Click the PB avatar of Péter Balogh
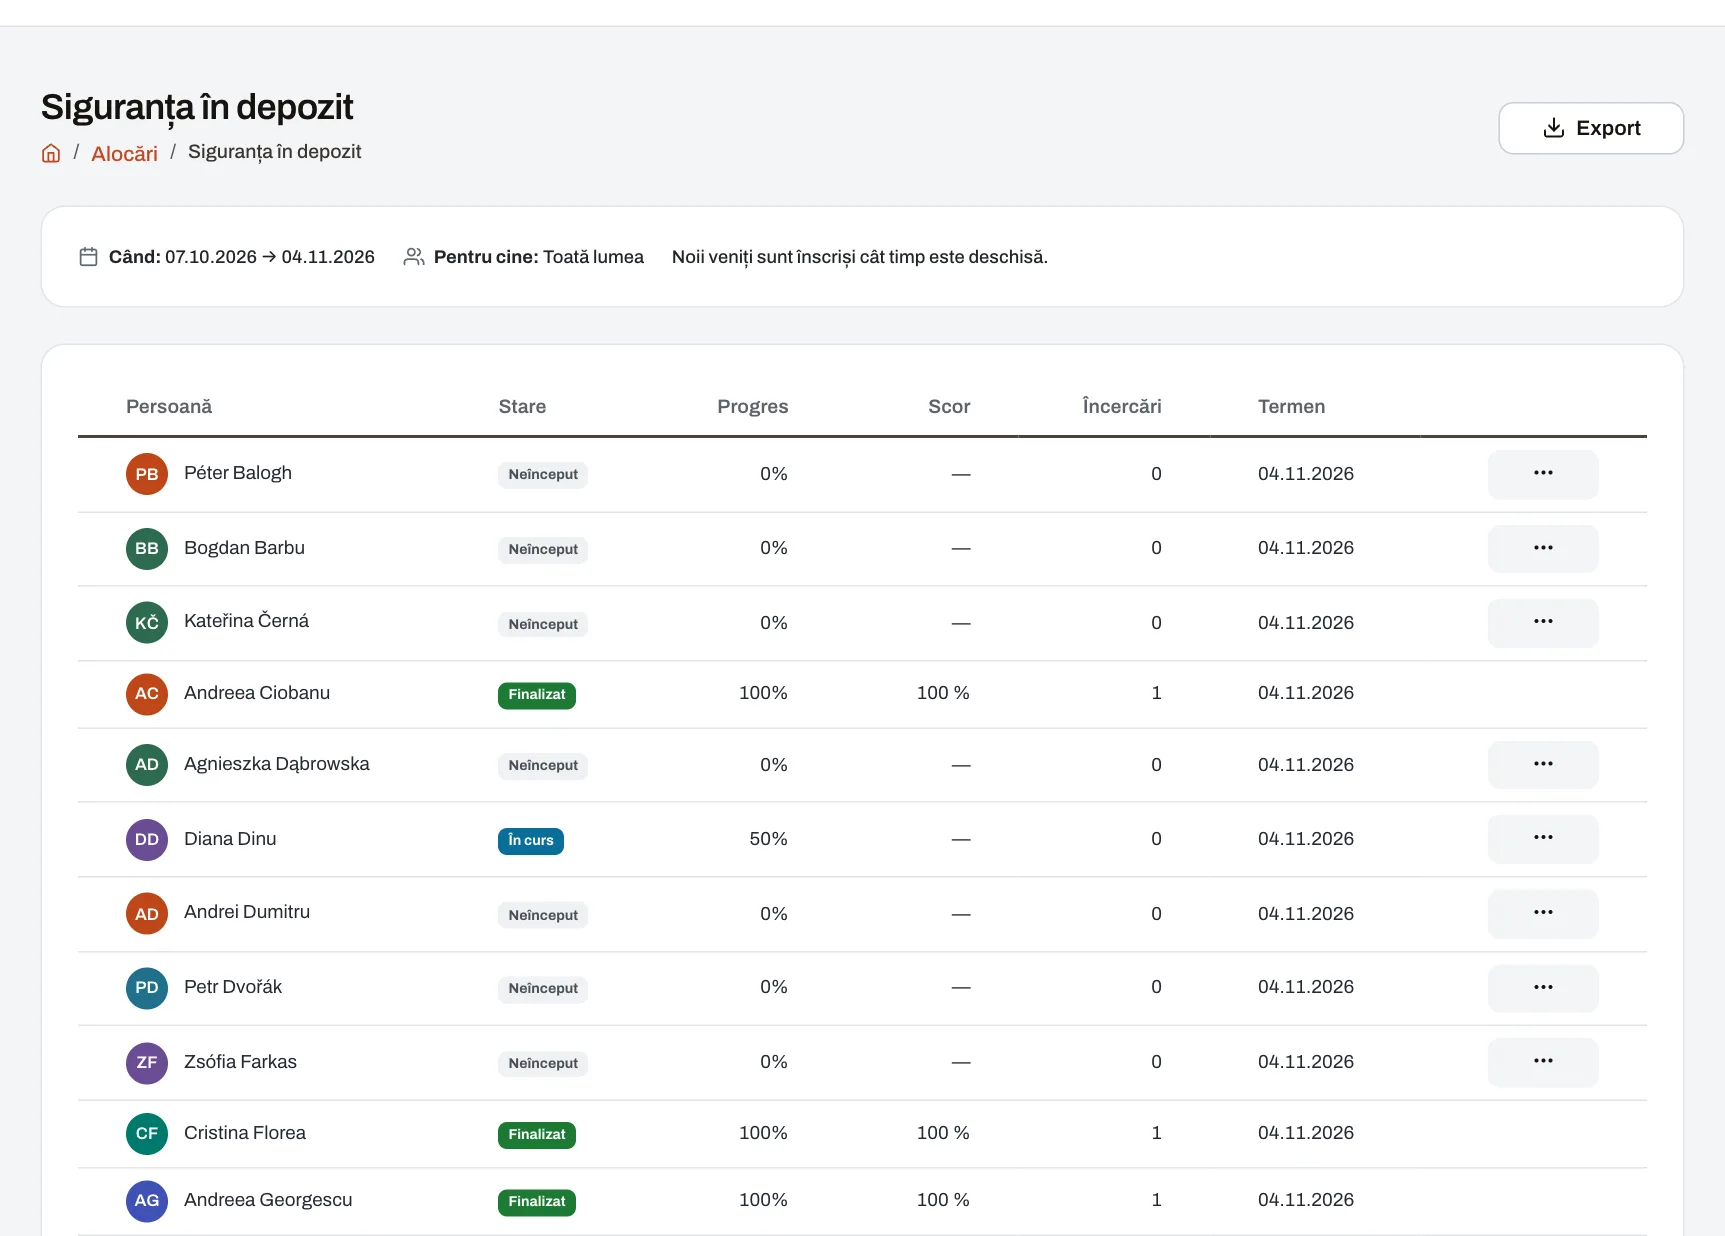This screenshot has height=1236, width=1725. pyautogui.click(x=147, y=474)
